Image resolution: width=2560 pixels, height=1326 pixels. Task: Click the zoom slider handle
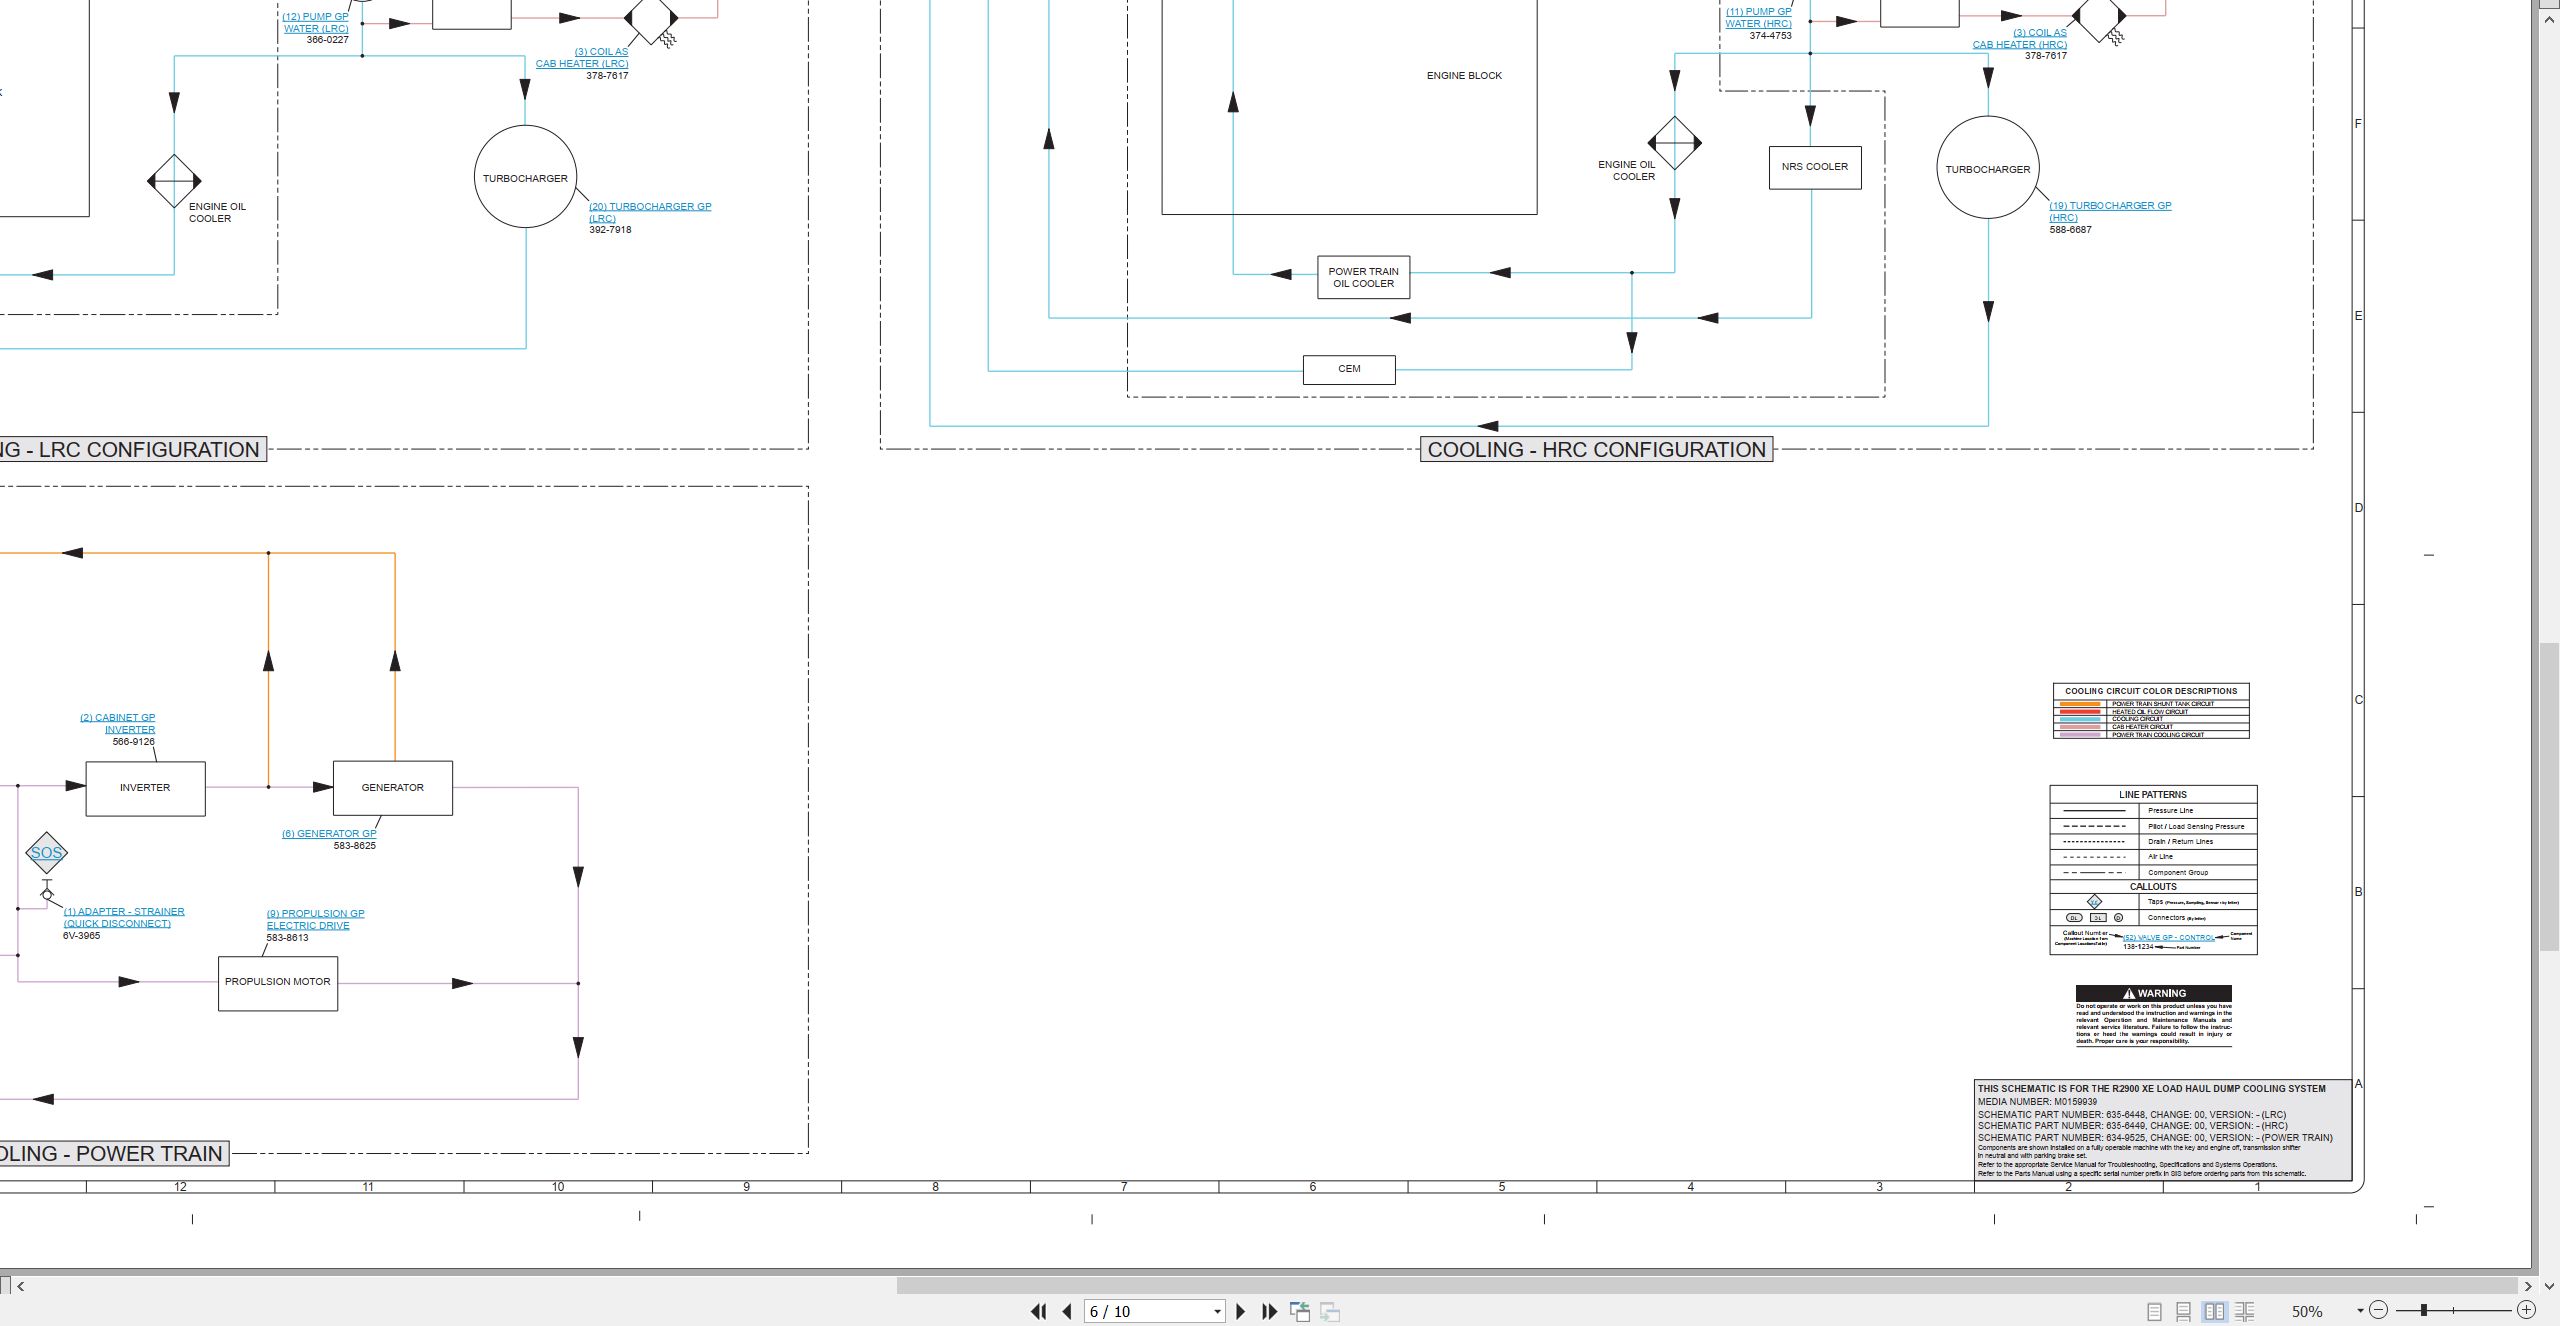pos(2424,1310)
